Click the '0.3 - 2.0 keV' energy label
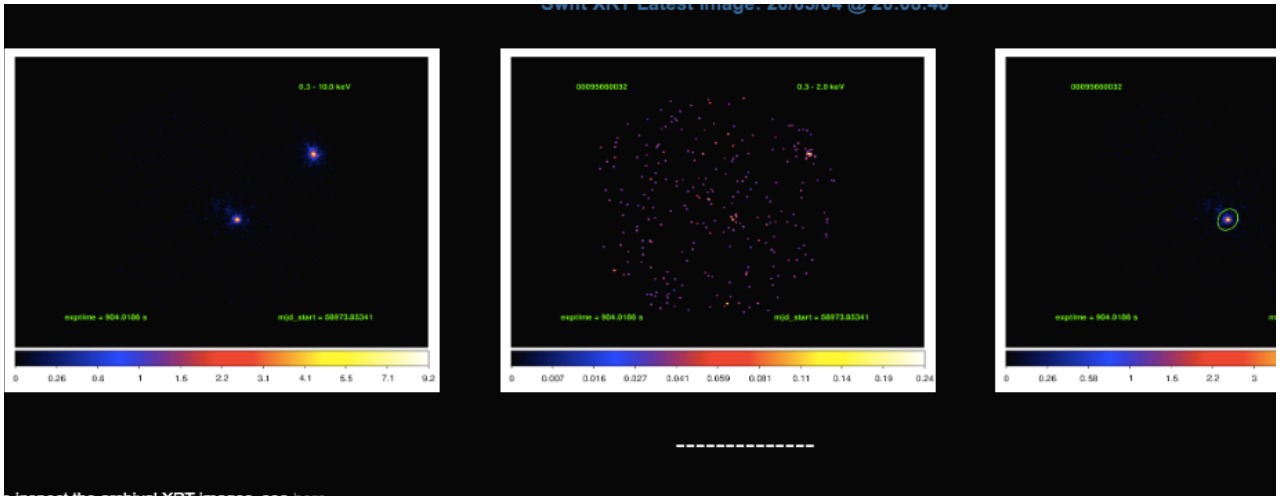This screenshot has height=500, width=1280. (820, 87)
